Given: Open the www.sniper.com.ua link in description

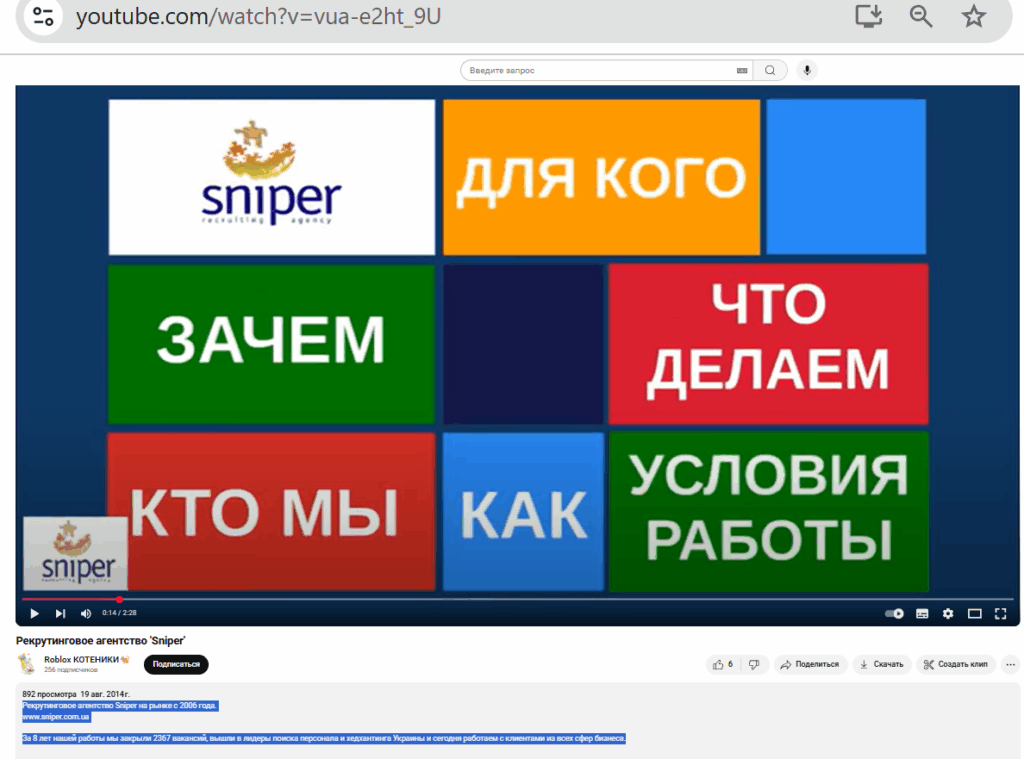Looking at the screenshot, I should point(56,717).
